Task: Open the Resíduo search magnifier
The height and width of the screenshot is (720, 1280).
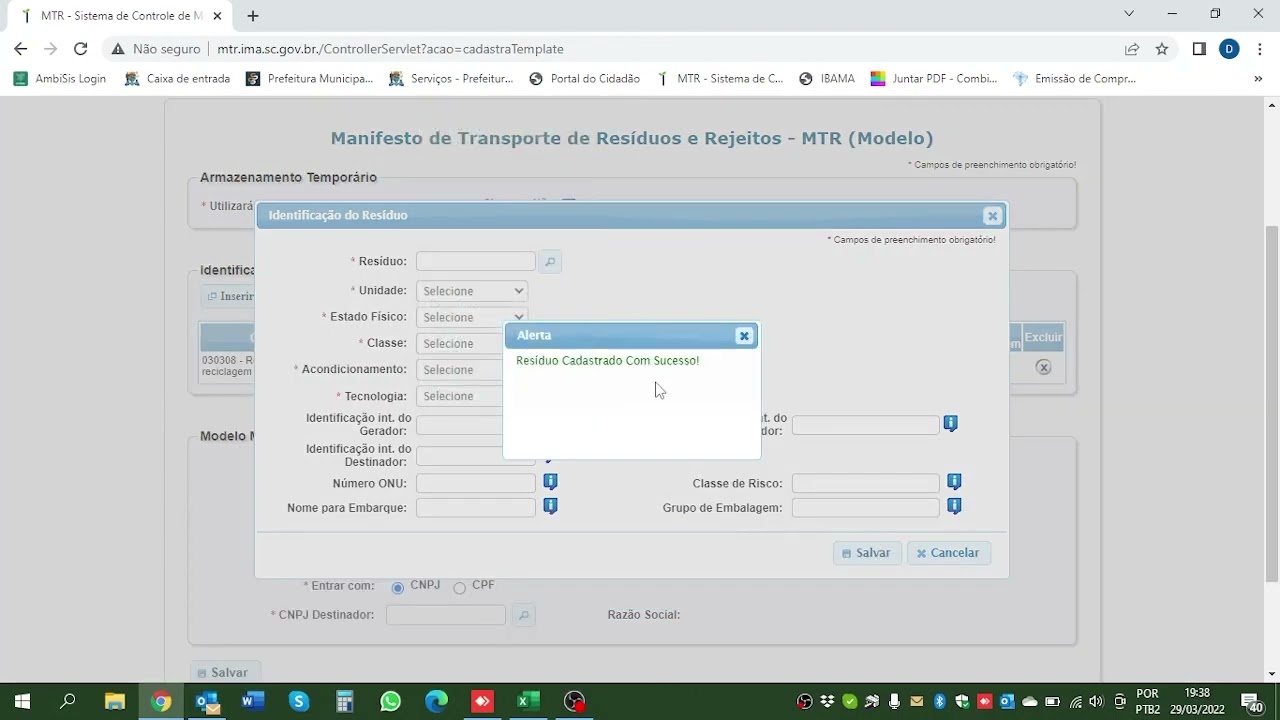Action: pyautogui.click(x=550, y=262)
